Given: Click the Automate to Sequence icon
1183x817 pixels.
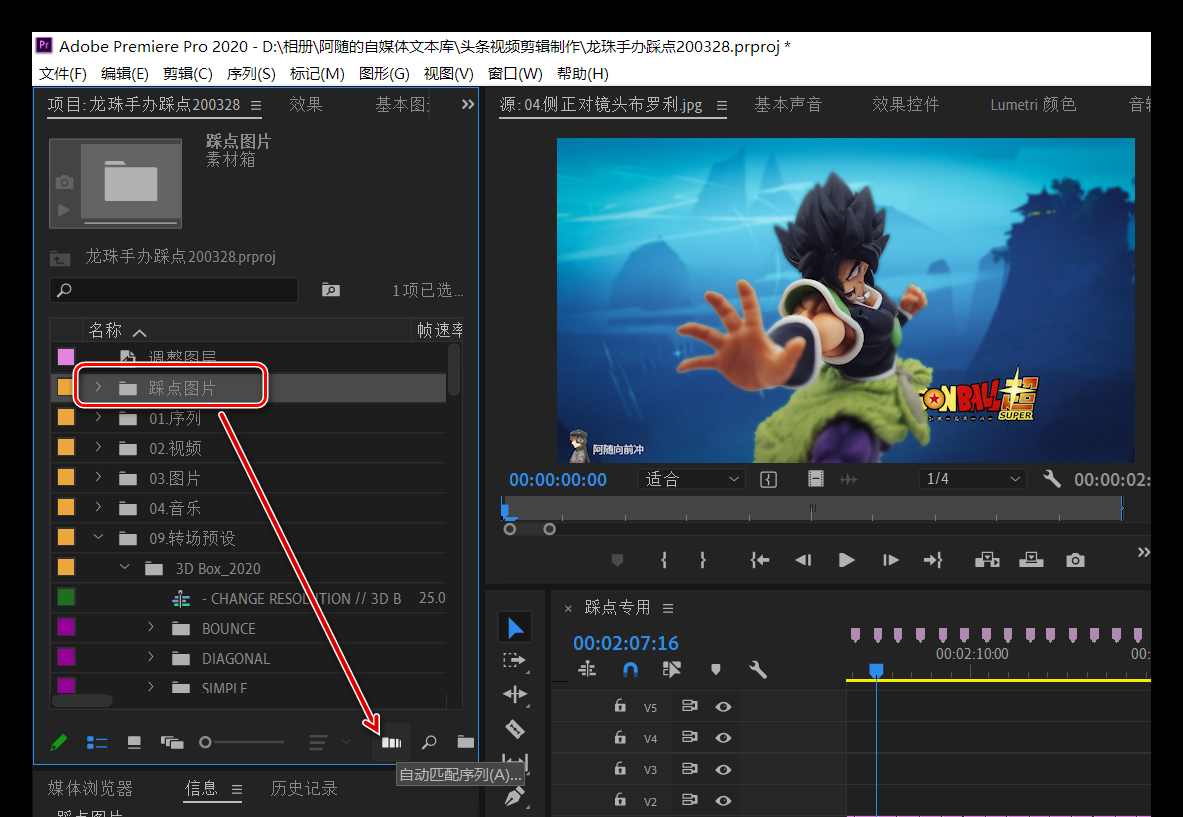Looking at the screenshot, I should pyautogui.click(x=391, y=742).
